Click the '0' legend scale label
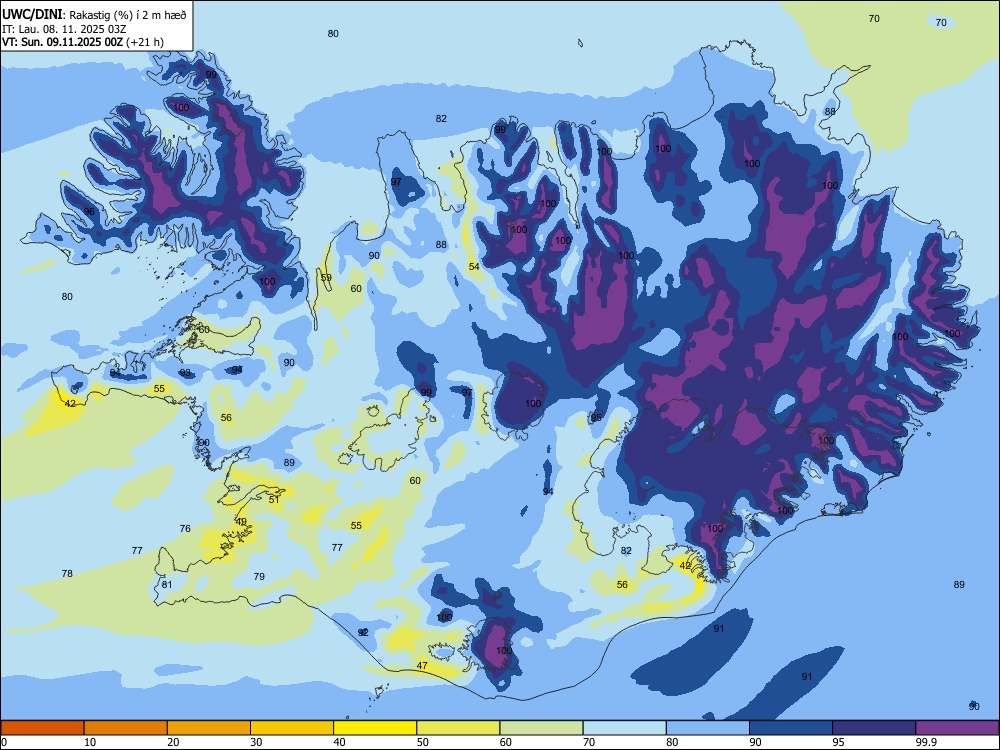Image resolution: width=1000 pixels, height=750 pixels. [4, 742]
